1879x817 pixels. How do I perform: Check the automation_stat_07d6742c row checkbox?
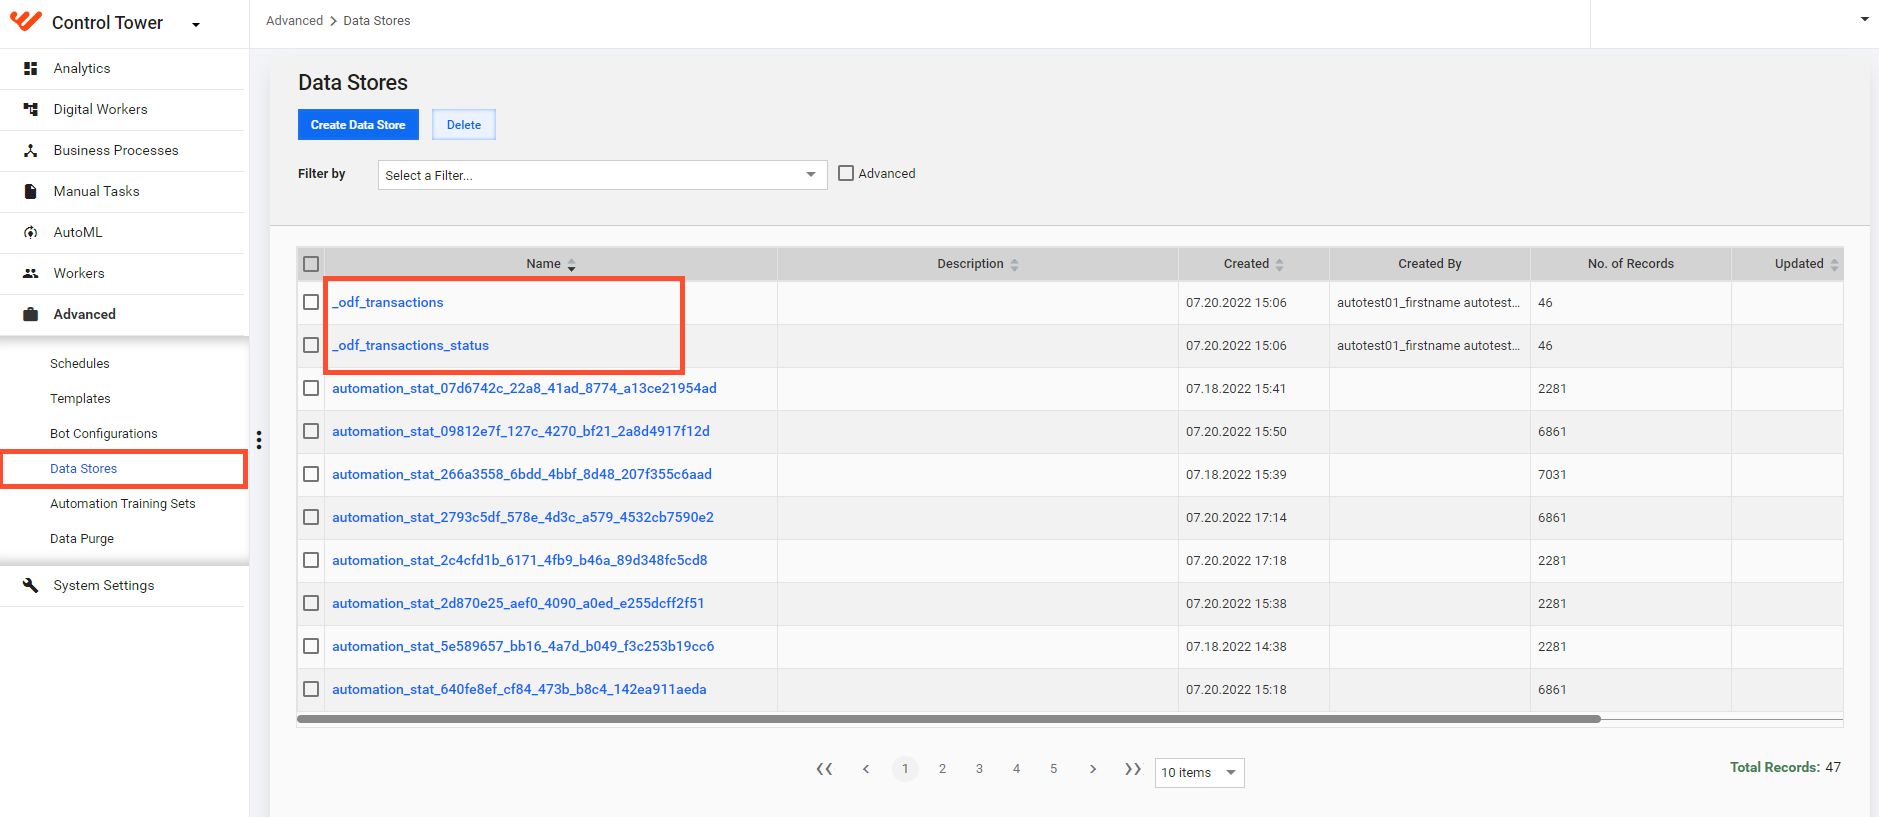(311, 388)
